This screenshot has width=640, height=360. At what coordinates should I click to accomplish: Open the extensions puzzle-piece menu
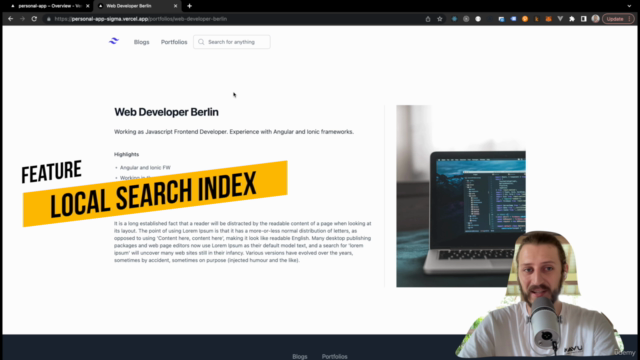tap(572, 19)
